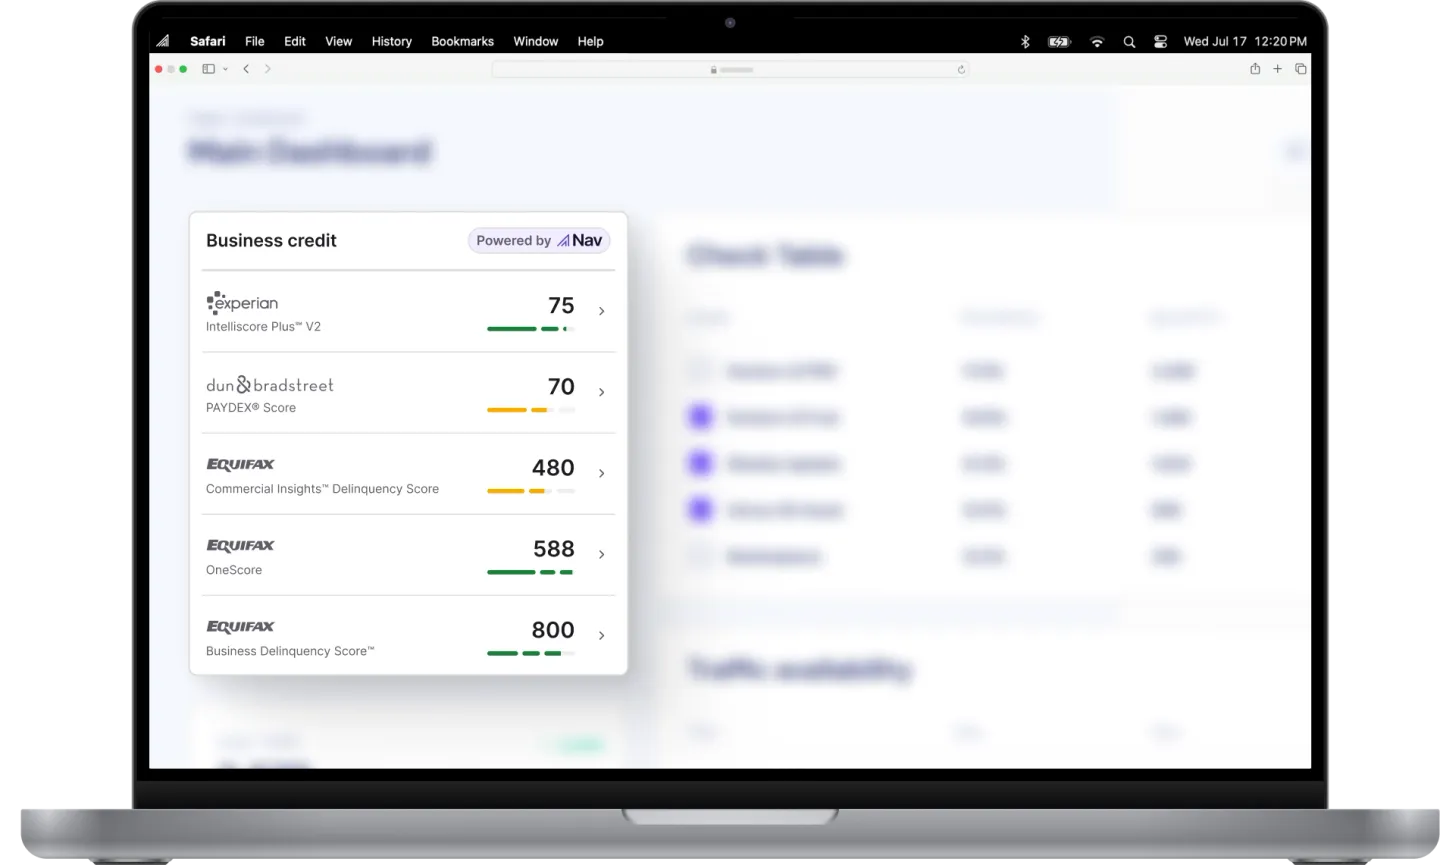Click the Intelliscore Plus V2 label
The image size is (1440, 865).
[x=263, y=327]
